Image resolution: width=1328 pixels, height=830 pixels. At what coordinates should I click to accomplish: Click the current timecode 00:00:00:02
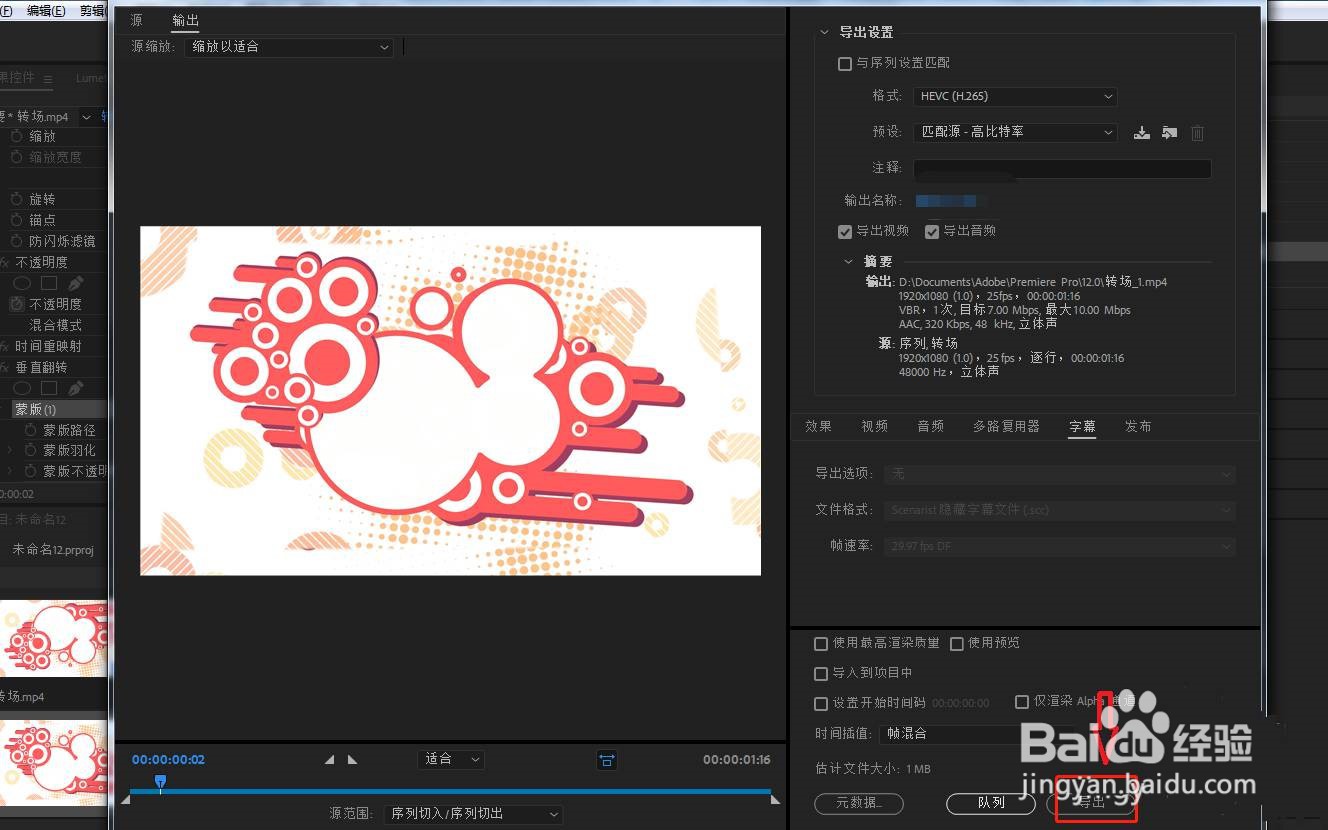(x=168, y=760)
